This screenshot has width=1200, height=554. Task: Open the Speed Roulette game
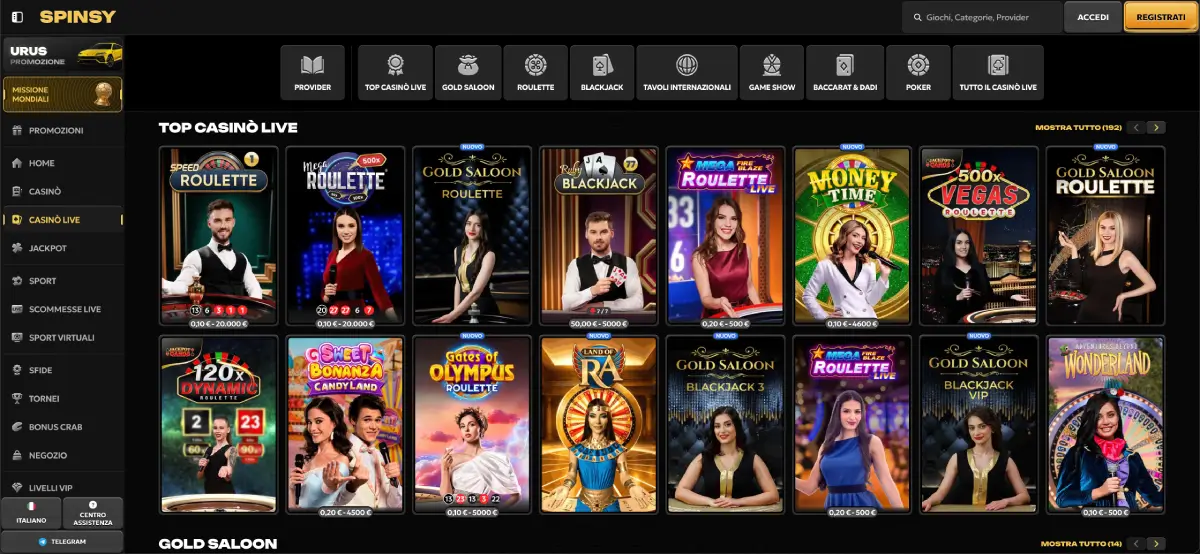point(219,235)
